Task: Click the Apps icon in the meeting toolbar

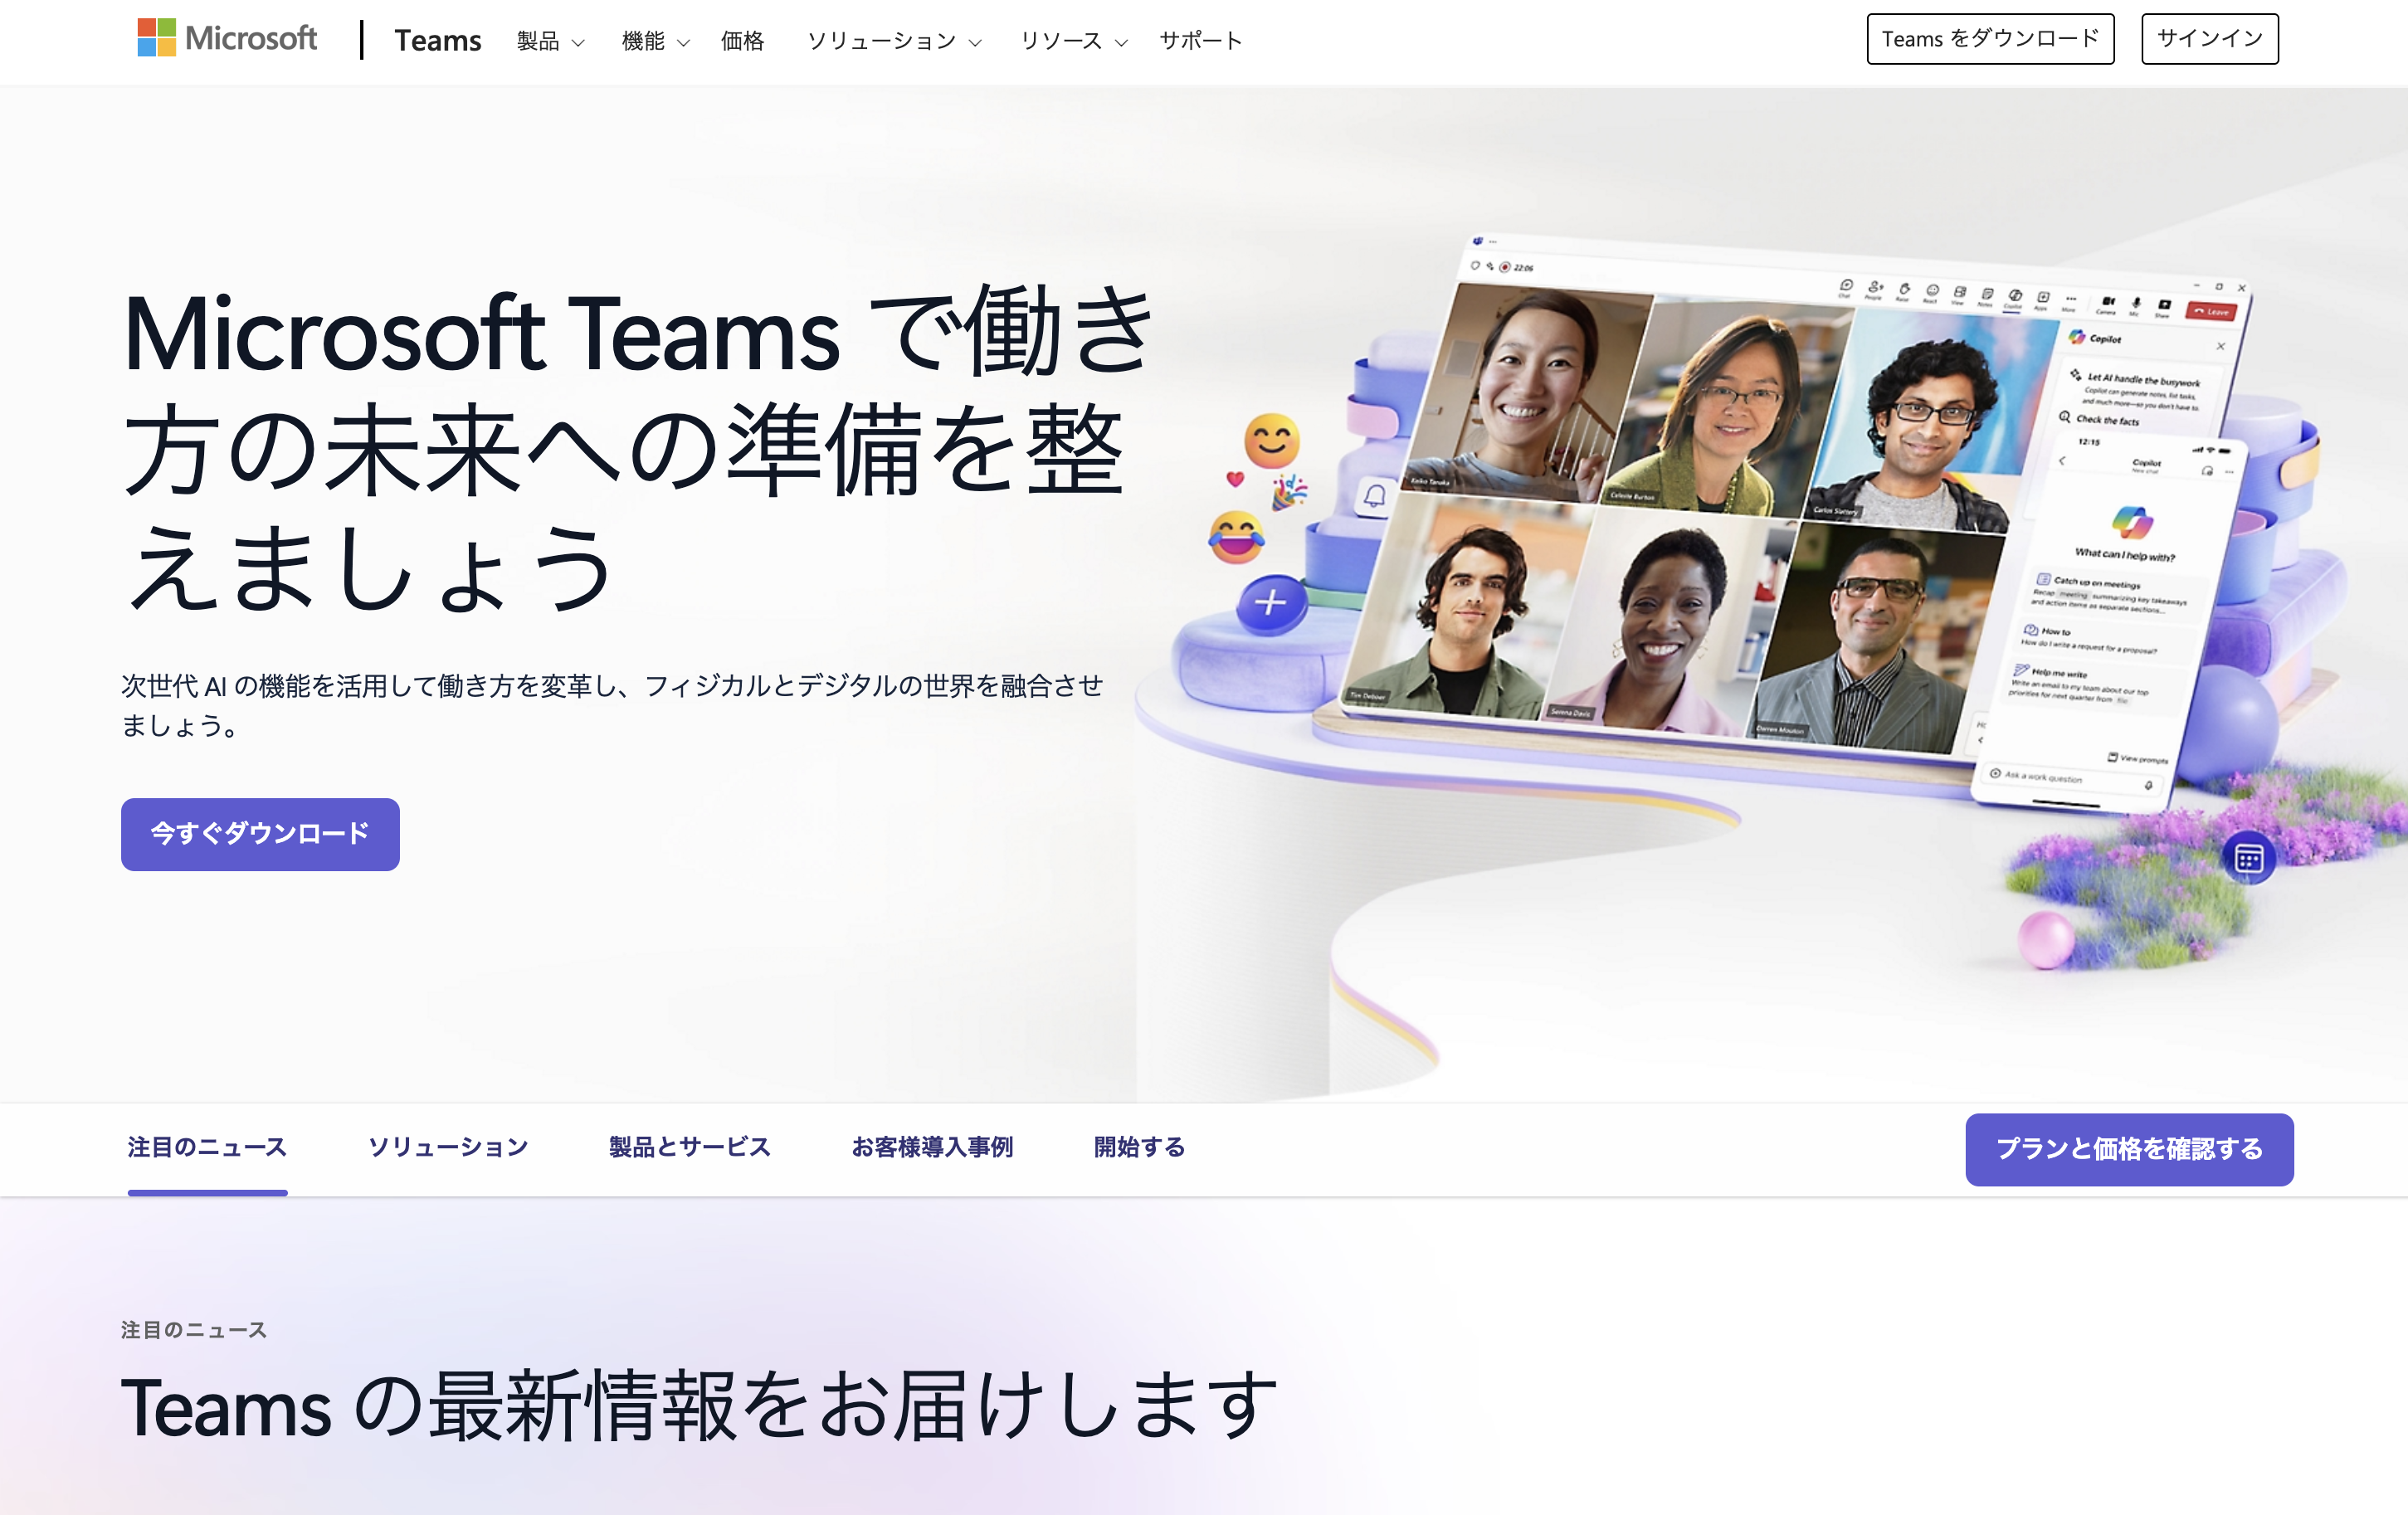Action: pyautogui.click(x=2044, y=297)
